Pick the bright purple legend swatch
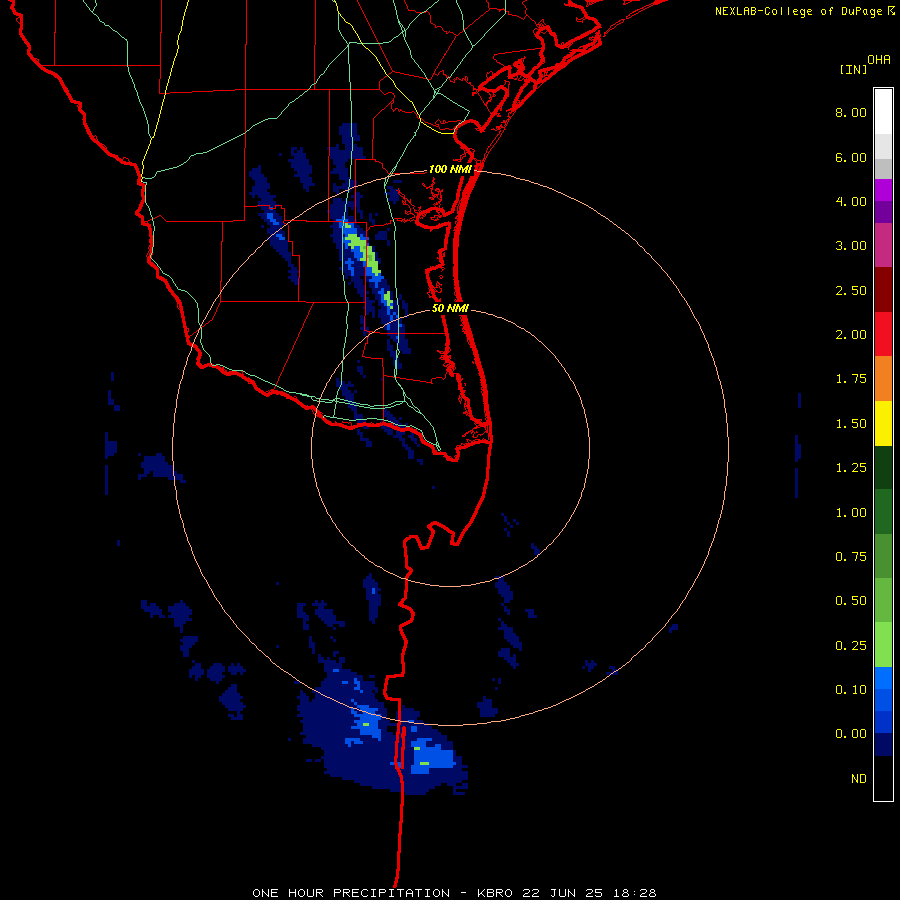 pos(883,190)
